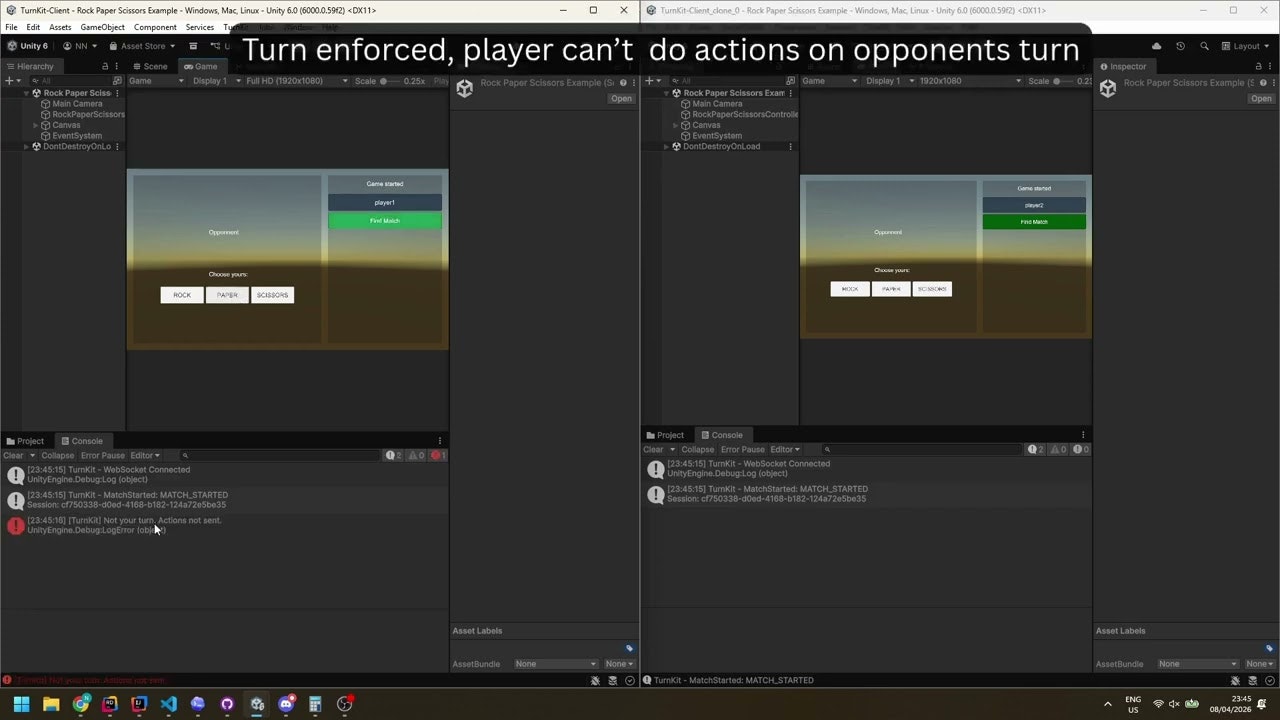The width and height of the screenshot is (1280, 720).
Task: Click Open button in left Inspector header
Action: tap(621, 98)
